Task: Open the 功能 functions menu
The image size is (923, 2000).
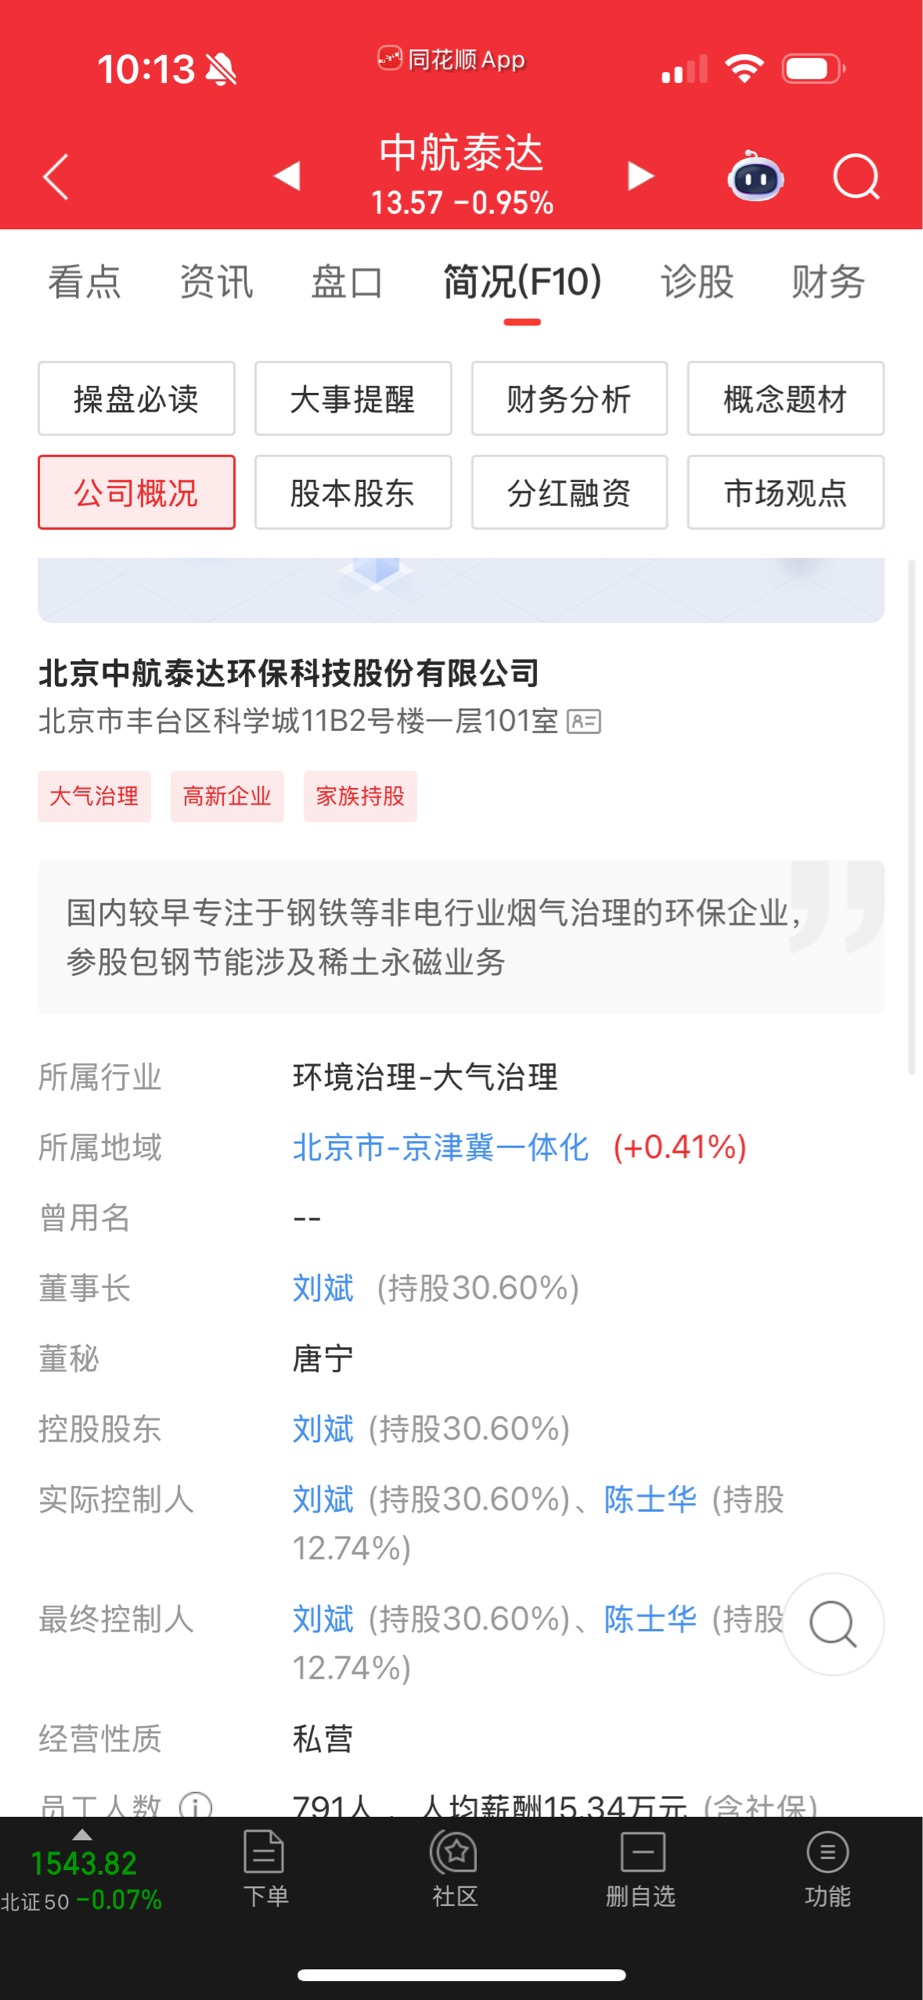Action: pyautogui.click(x=827, y=1866)
